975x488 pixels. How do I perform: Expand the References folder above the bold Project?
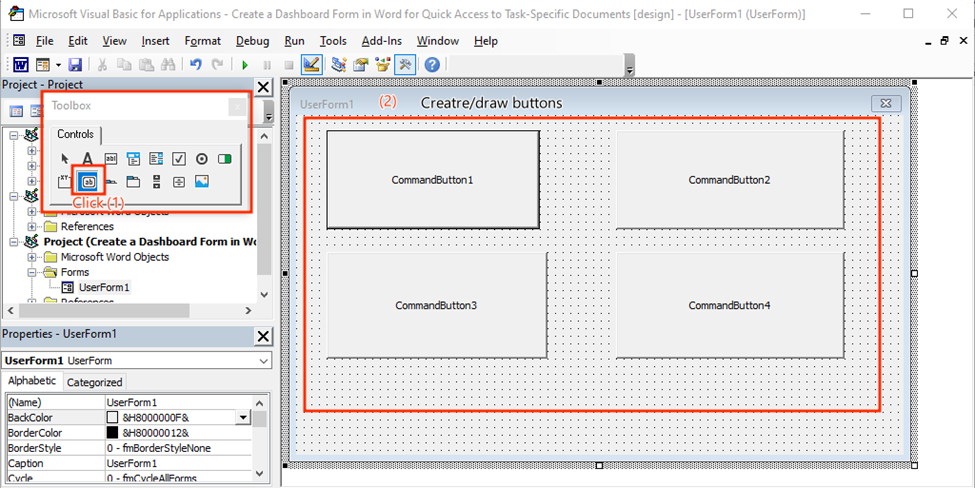(x=32, y=226)
